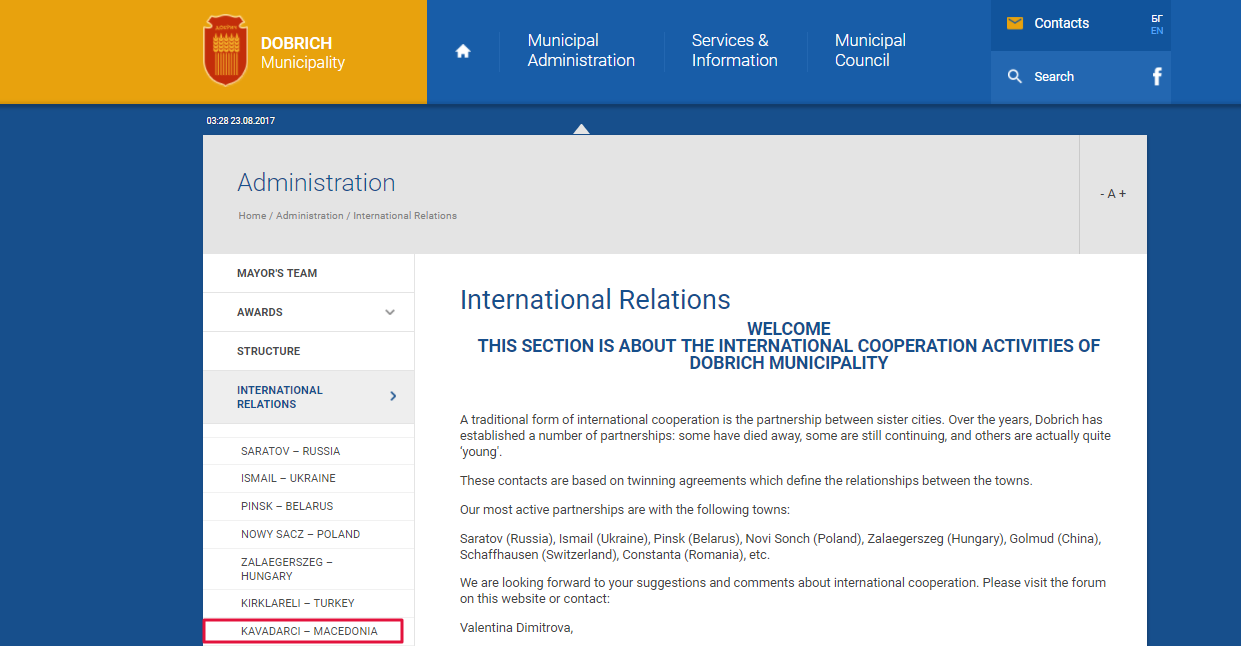The image size is (1241, 646).
Task: Click the name Valentina Dimitrova
Action: coord(516,628)
